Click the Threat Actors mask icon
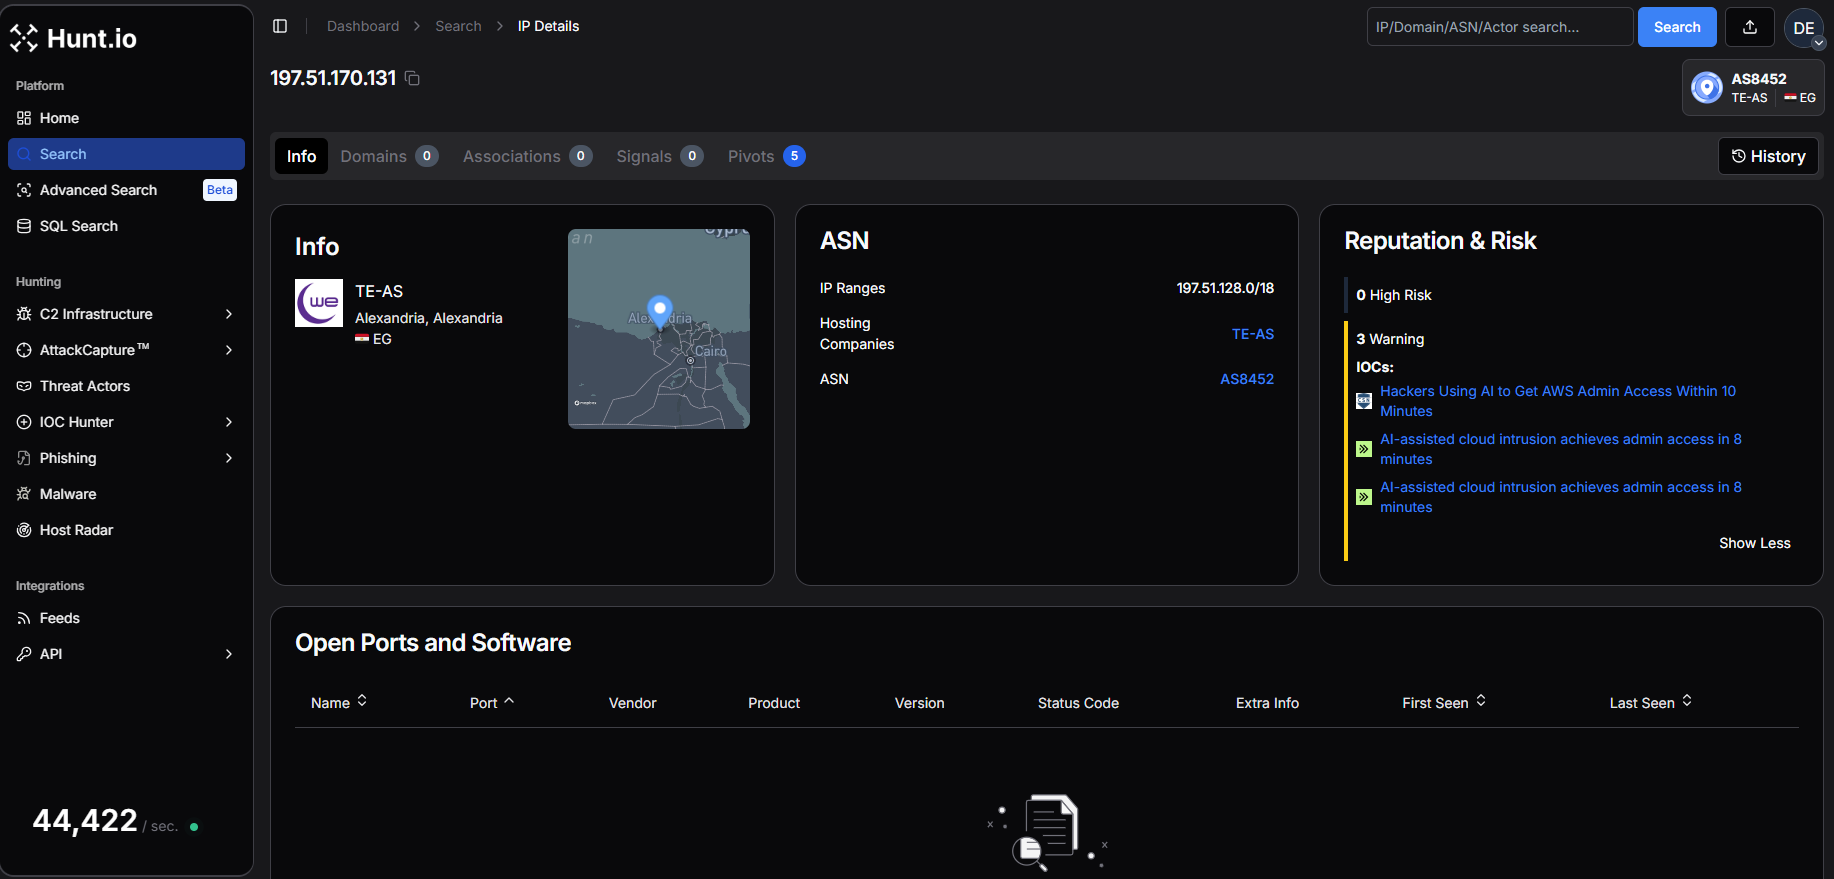1834x879 pixels. pyautogui.click(x=24, y=386)
